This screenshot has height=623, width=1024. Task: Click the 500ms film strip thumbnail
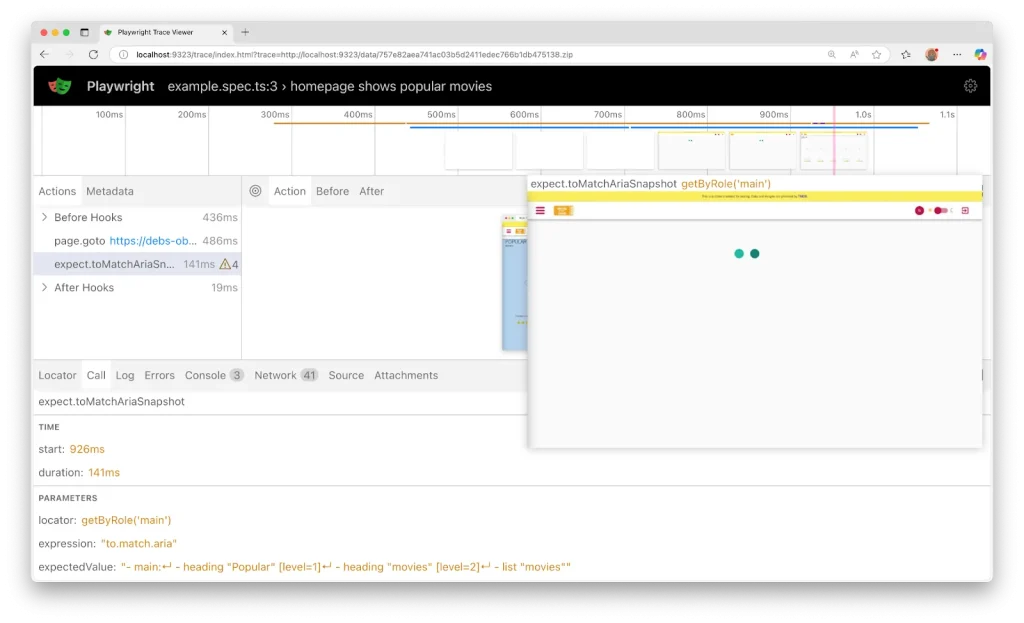pos(478,151)
